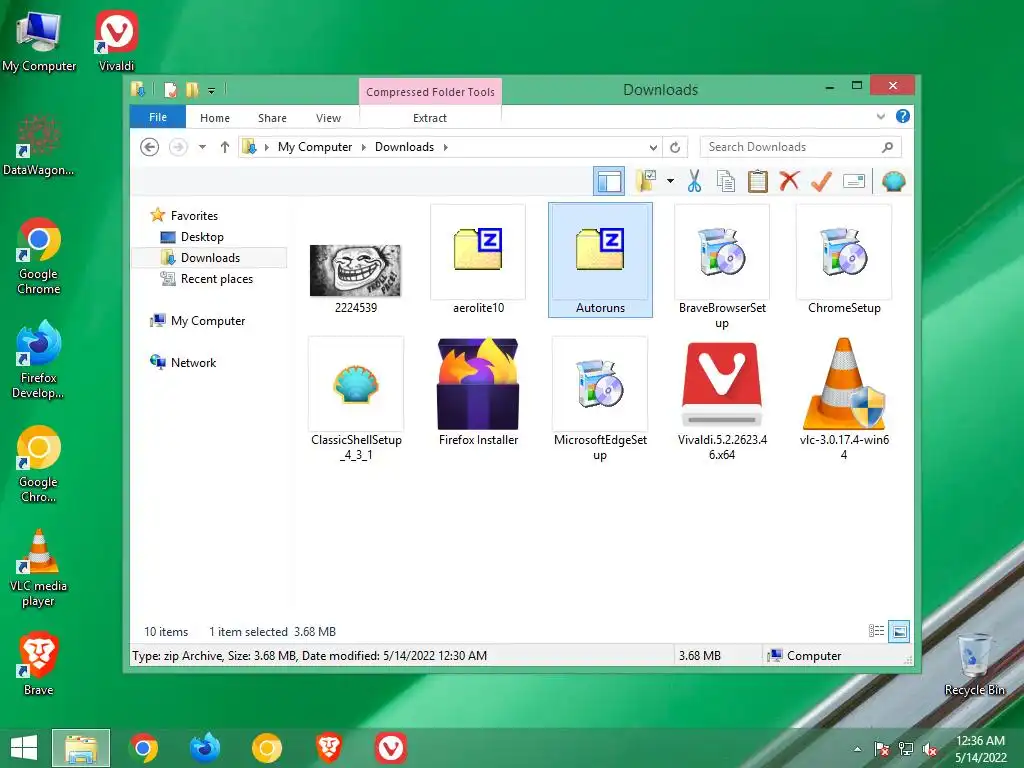Click the Cut scissors toolbar icon

(694, 181)
